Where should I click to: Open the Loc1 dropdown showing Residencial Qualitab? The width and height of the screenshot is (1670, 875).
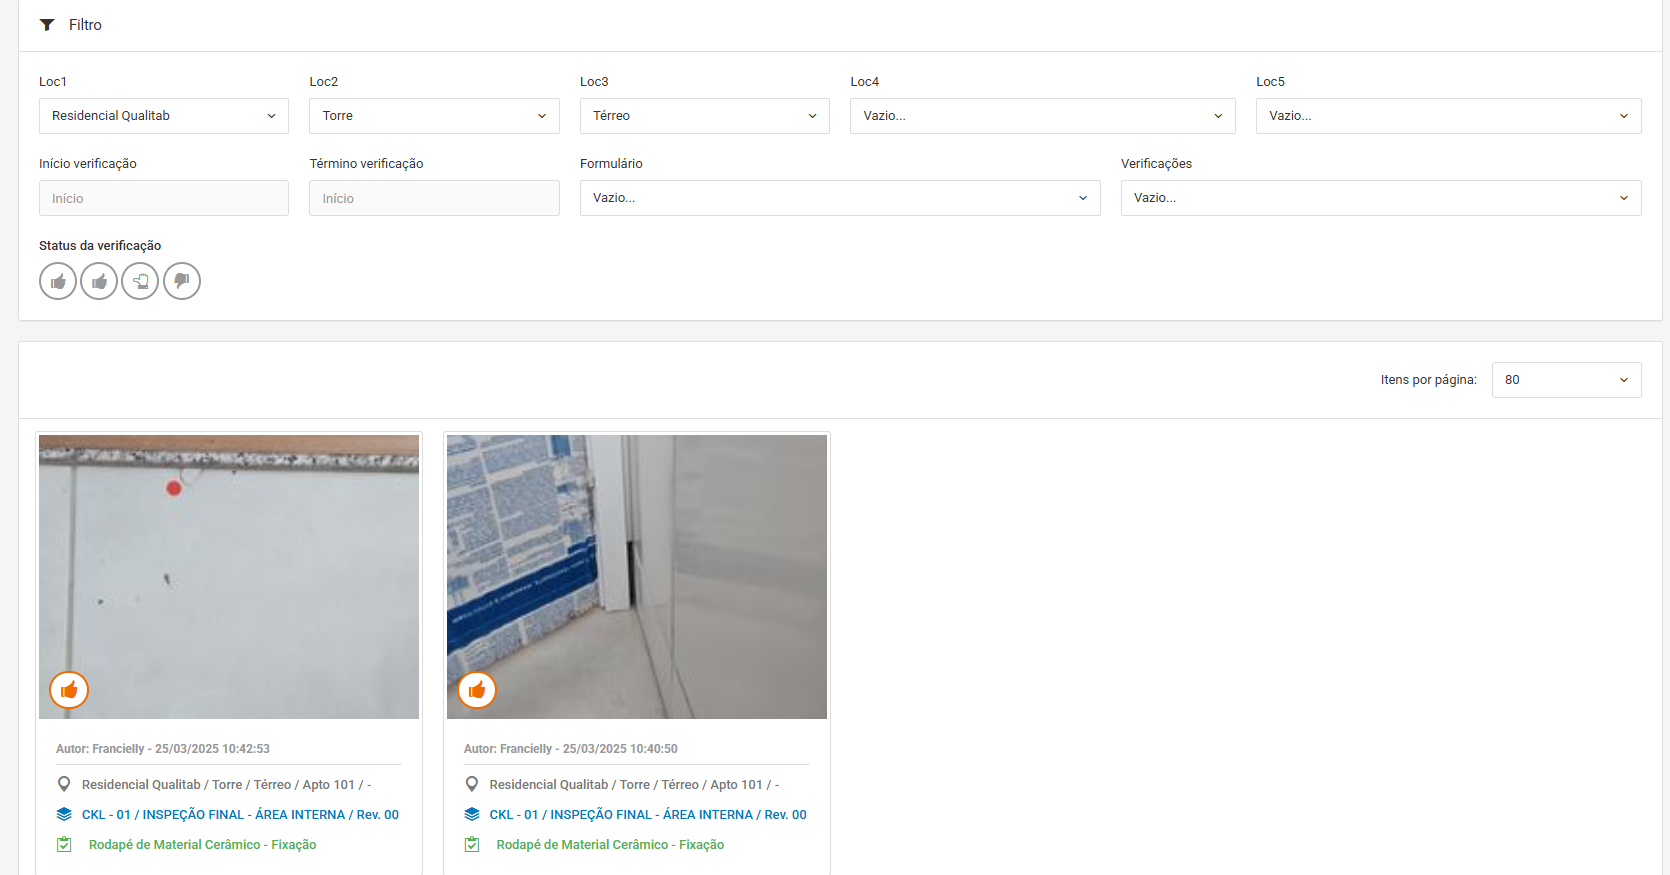coord(164,116)
